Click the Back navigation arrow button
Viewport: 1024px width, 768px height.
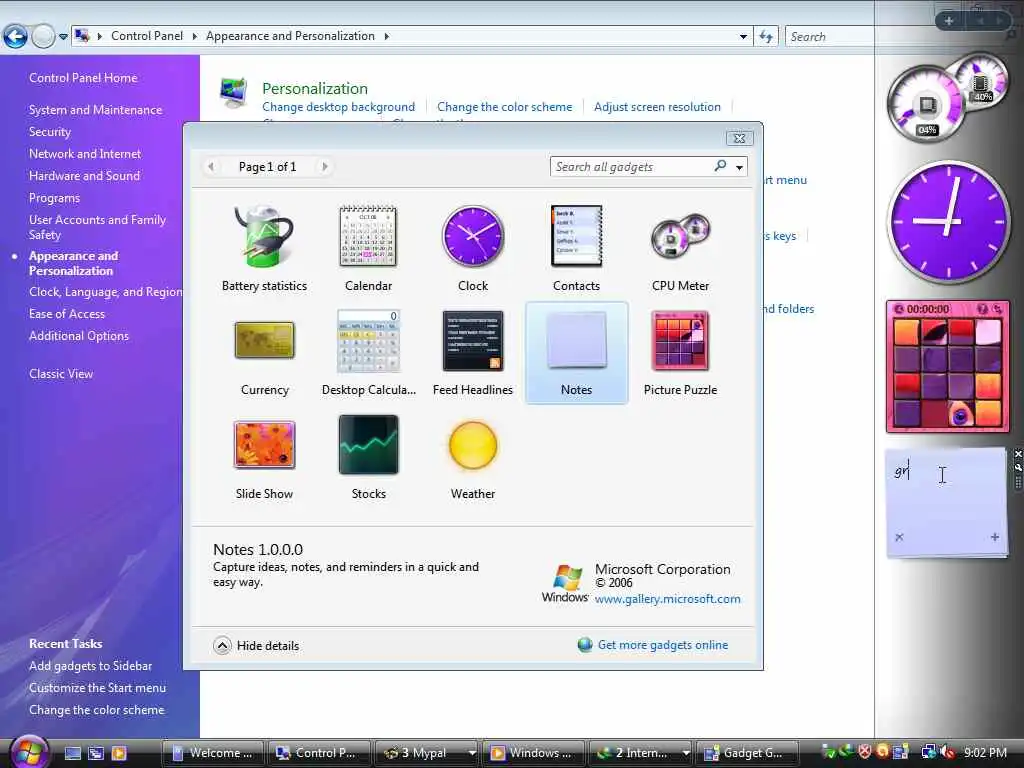tap(15, 37)
